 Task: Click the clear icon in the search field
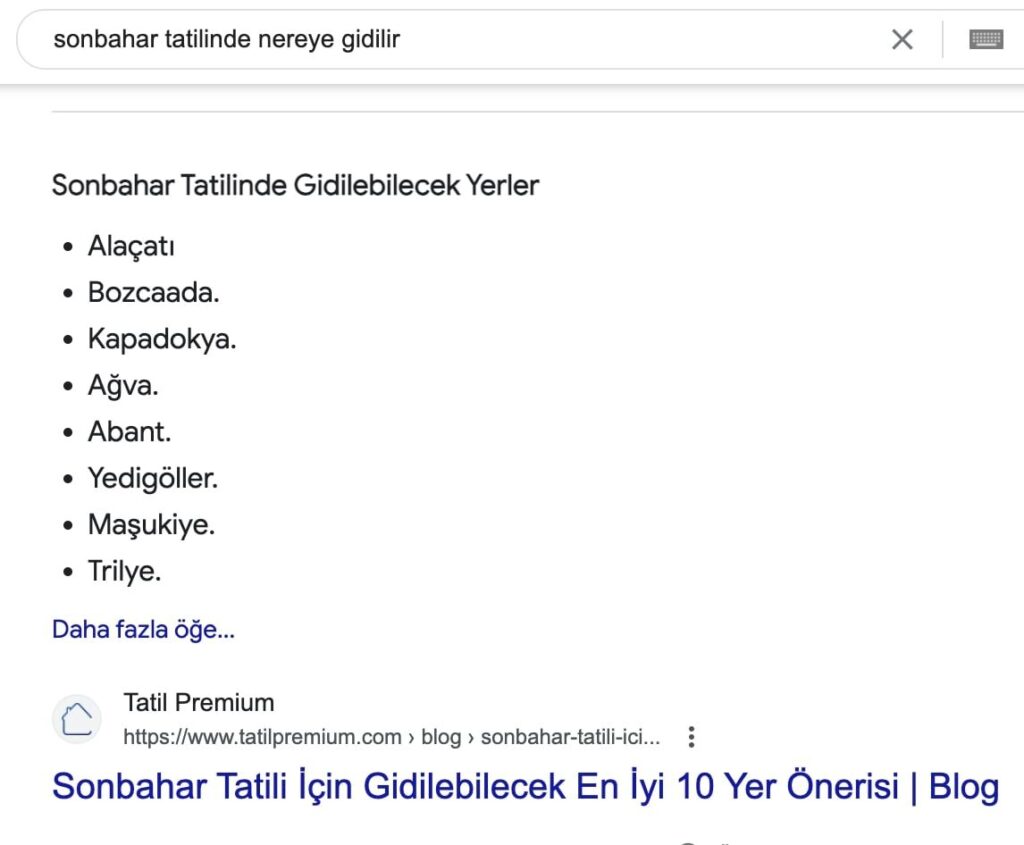pos(902,39)
